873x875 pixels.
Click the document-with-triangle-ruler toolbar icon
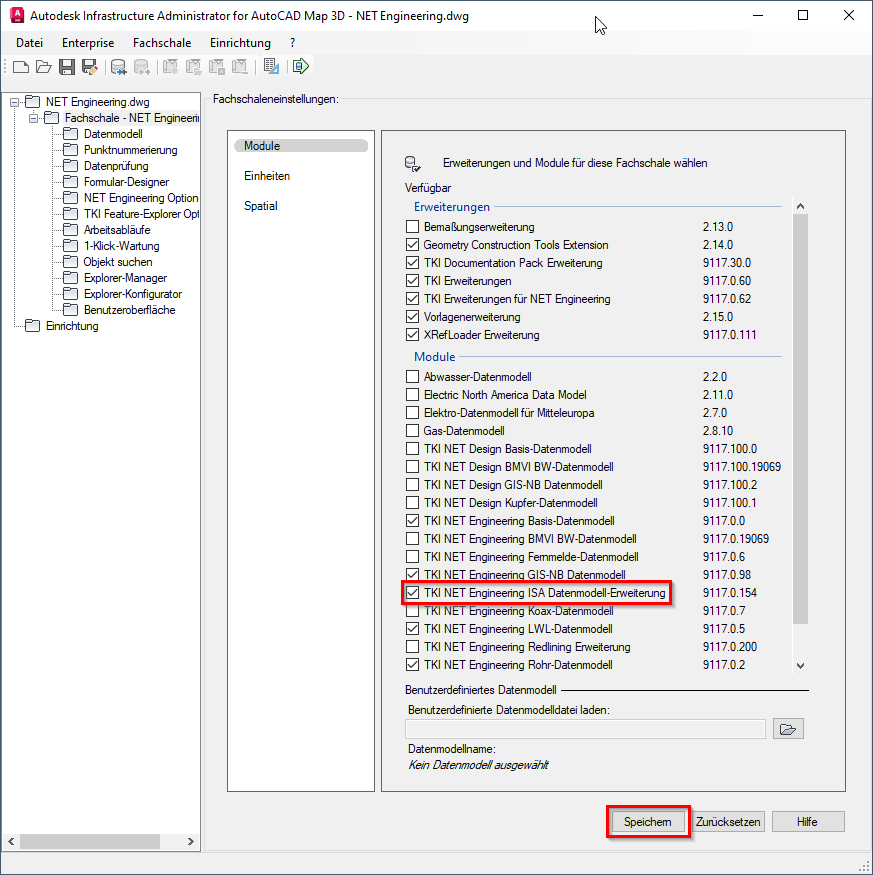coord(271,67)
